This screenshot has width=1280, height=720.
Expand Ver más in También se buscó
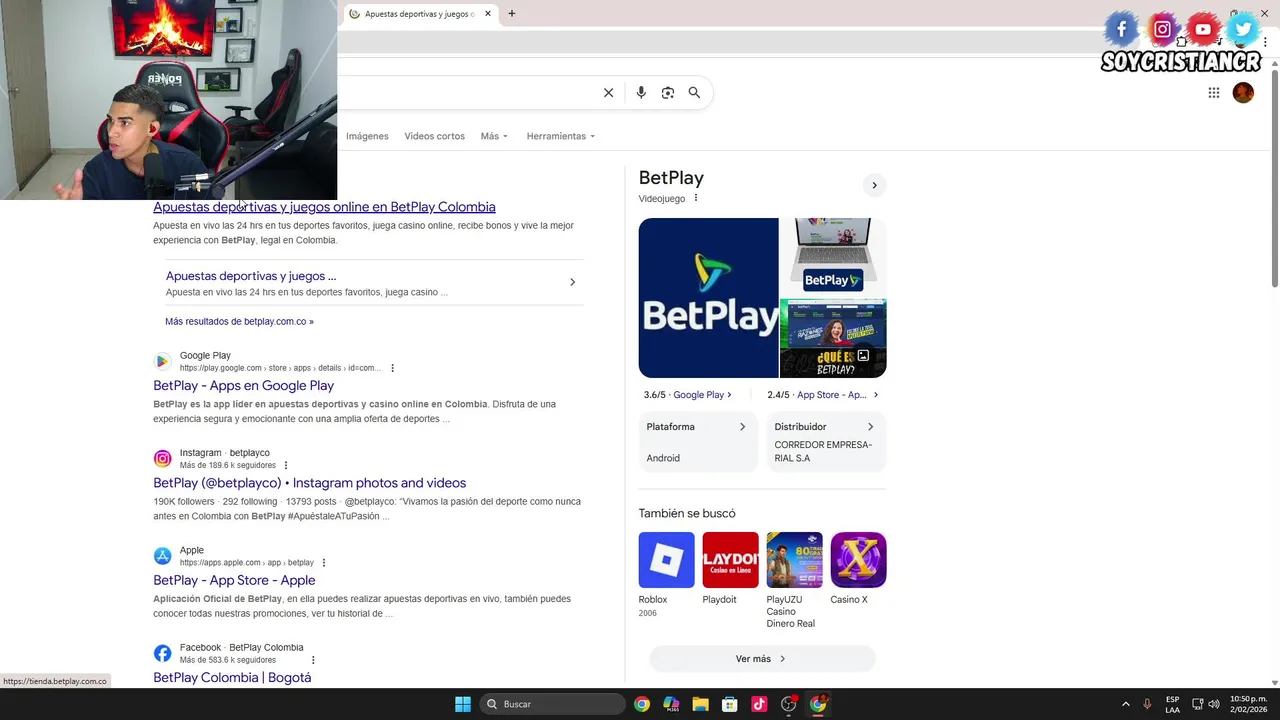(x=762, y=659)
